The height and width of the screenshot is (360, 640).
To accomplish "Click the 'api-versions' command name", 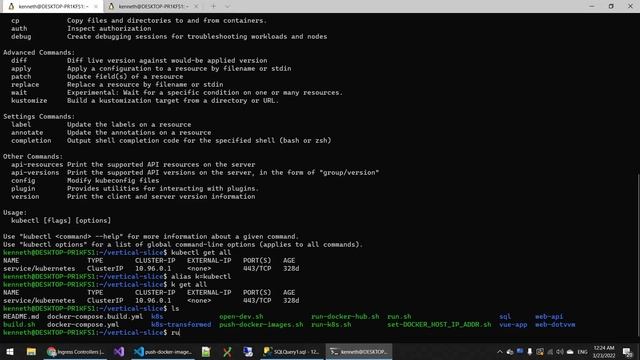I will coord(35,172).
